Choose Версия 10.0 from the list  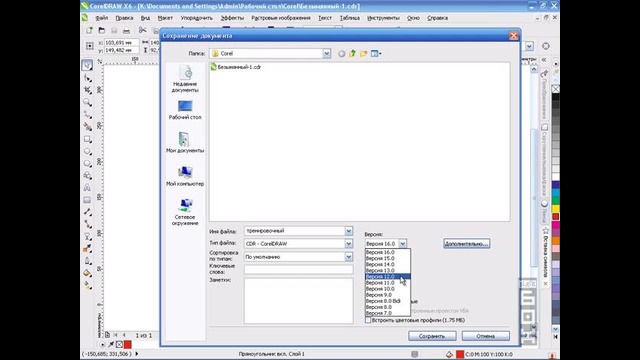(x=387, y=289)
